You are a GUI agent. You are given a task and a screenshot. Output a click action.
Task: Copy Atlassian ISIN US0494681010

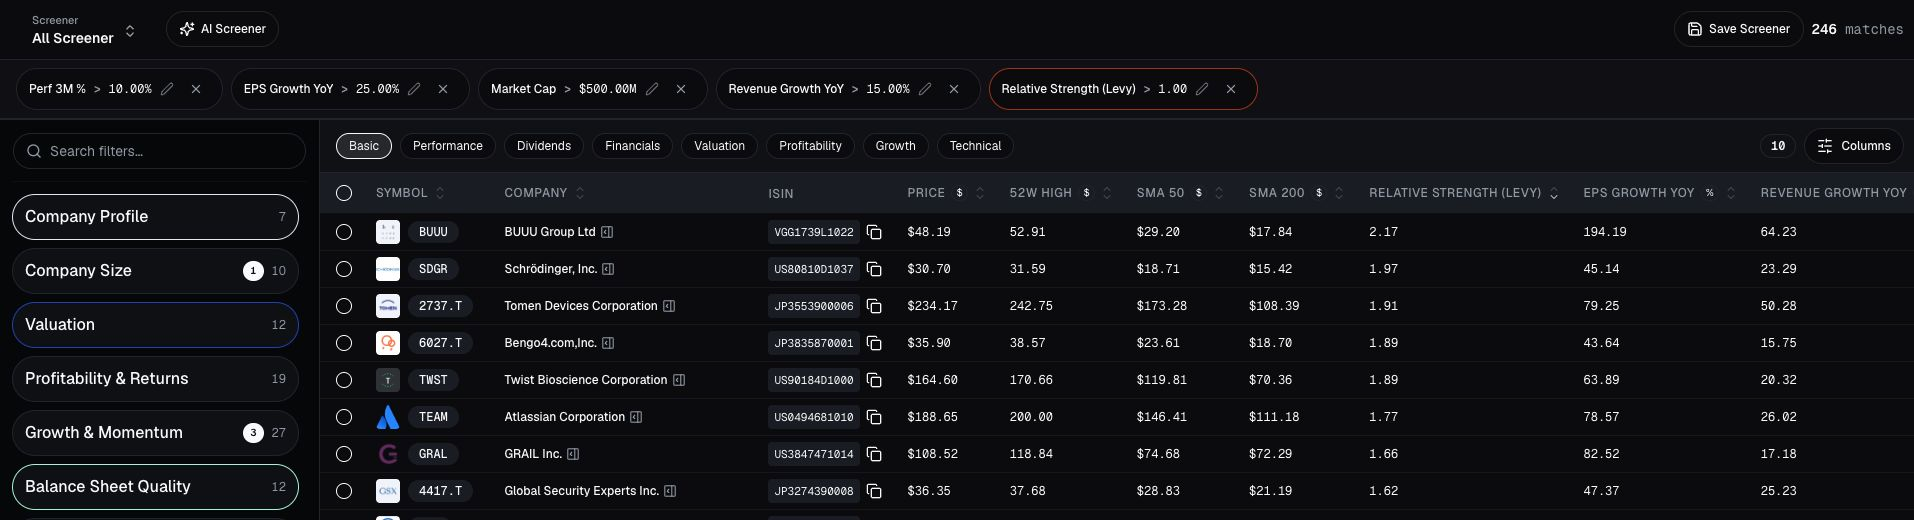coord(874,417)
